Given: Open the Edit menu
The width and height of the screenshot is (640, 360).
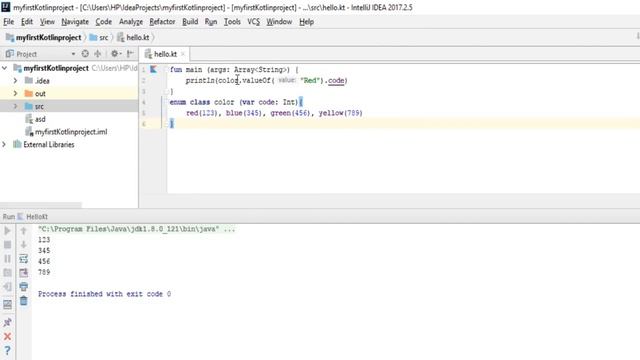Looking at the screenshot, I should [27, 22].
